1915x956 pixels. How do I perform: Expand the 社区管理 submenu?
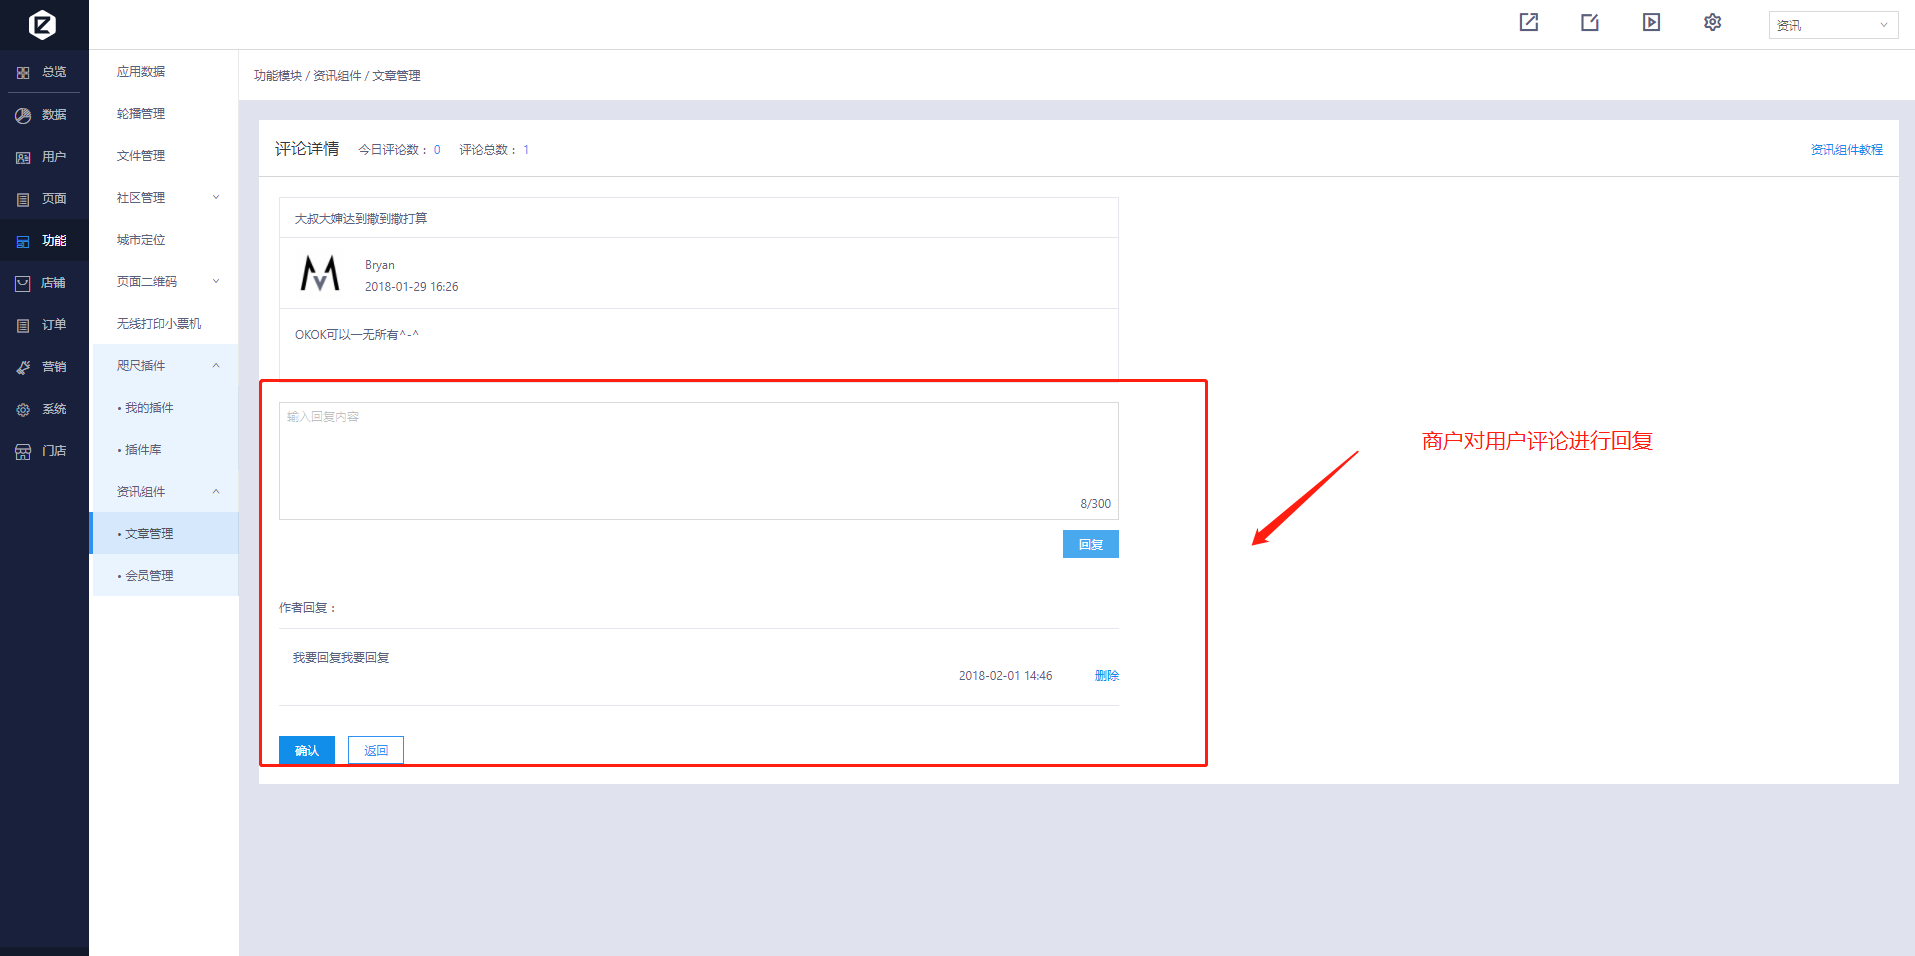point(165,198)
